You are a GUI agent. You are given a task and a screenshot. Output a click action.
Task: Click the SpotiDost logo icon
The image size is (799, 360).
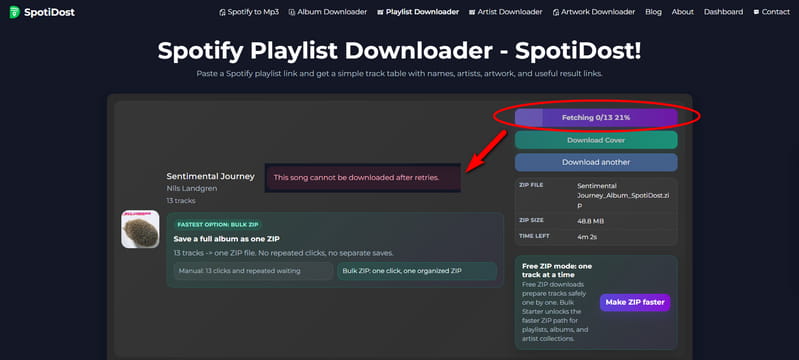pyautogui.click(x=15, y=12)
